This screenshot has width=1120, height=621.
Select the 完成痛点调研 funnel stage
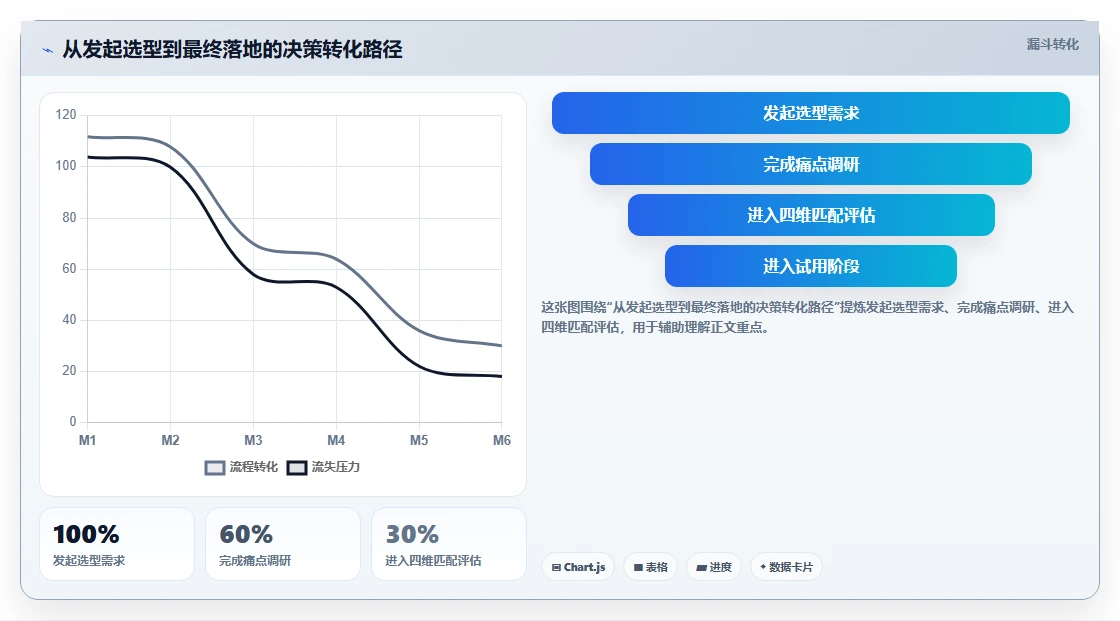click(811, 164)
